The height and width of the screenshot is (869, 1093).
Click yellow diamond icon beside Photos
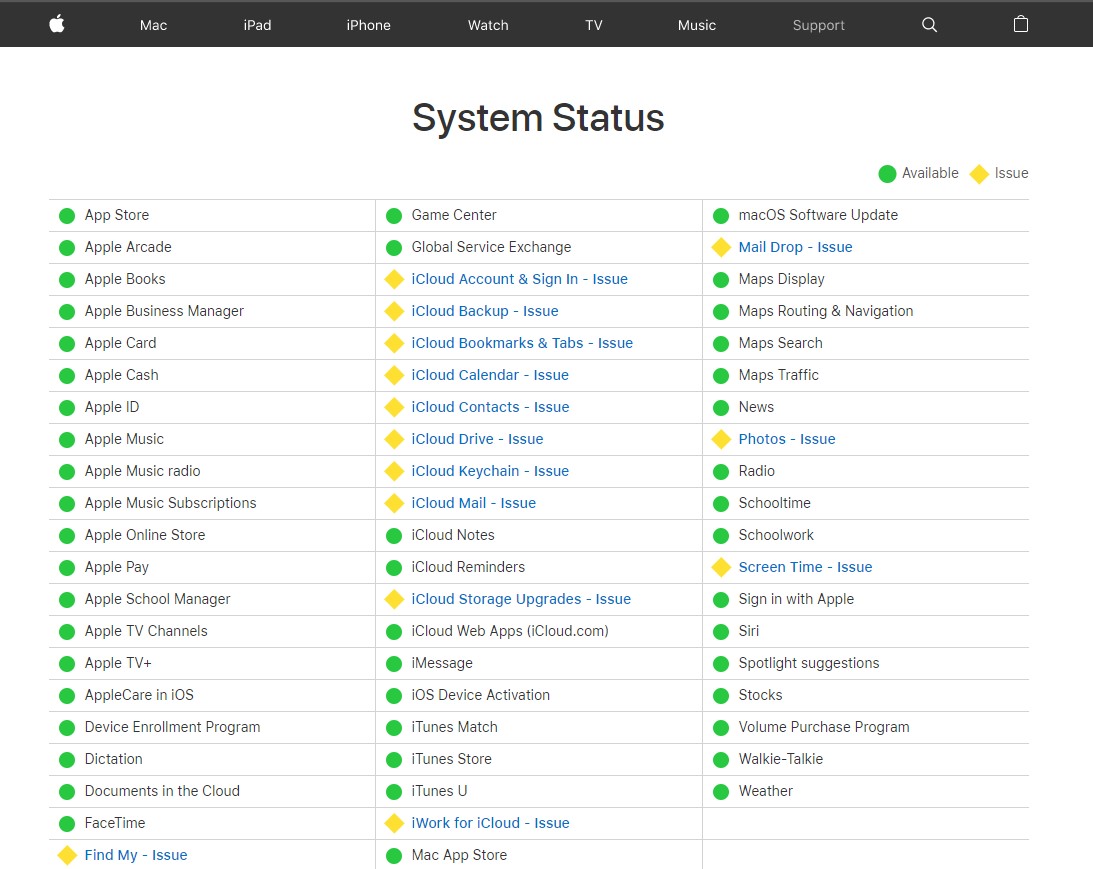(721, 439)
